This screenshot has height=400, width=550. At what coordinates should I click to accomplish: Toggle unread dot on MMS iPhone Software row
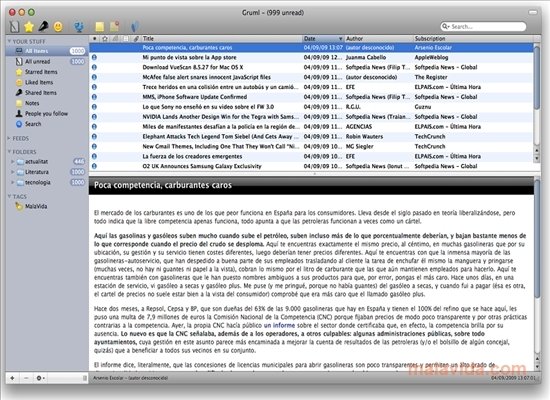tap(94, 97)
